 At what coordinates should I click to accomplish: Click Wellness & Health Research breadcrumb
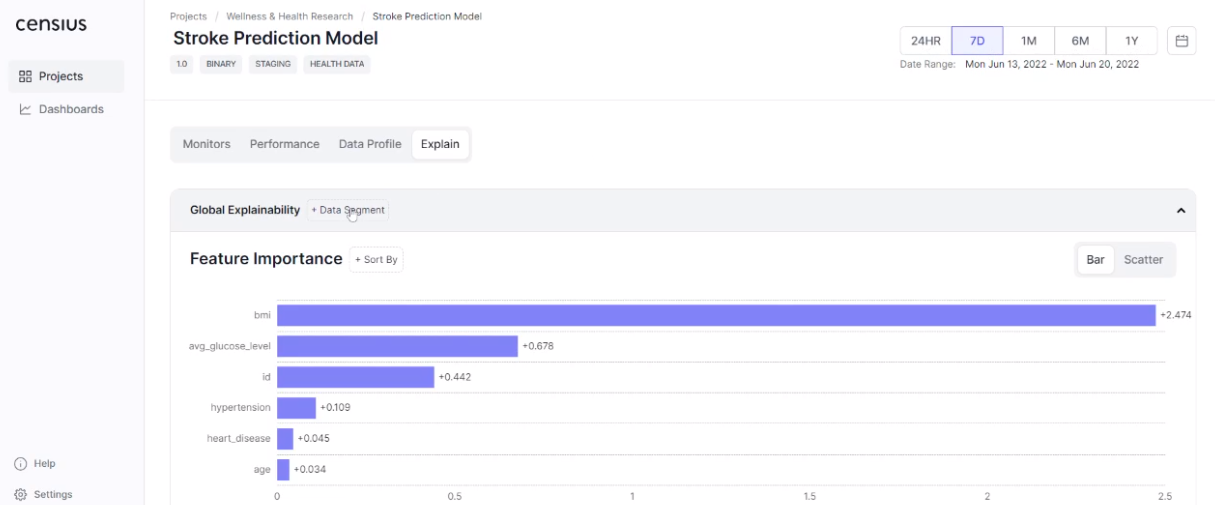click(x=290, y=16)
